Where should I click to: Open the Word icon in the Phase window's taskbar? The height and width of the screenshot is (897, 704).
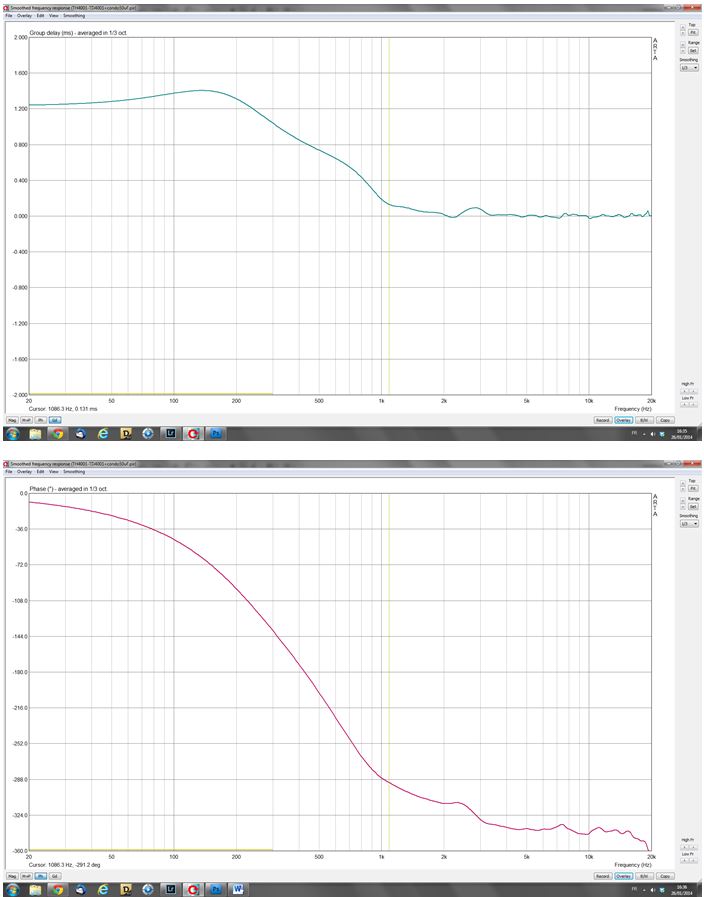point(238,890)
